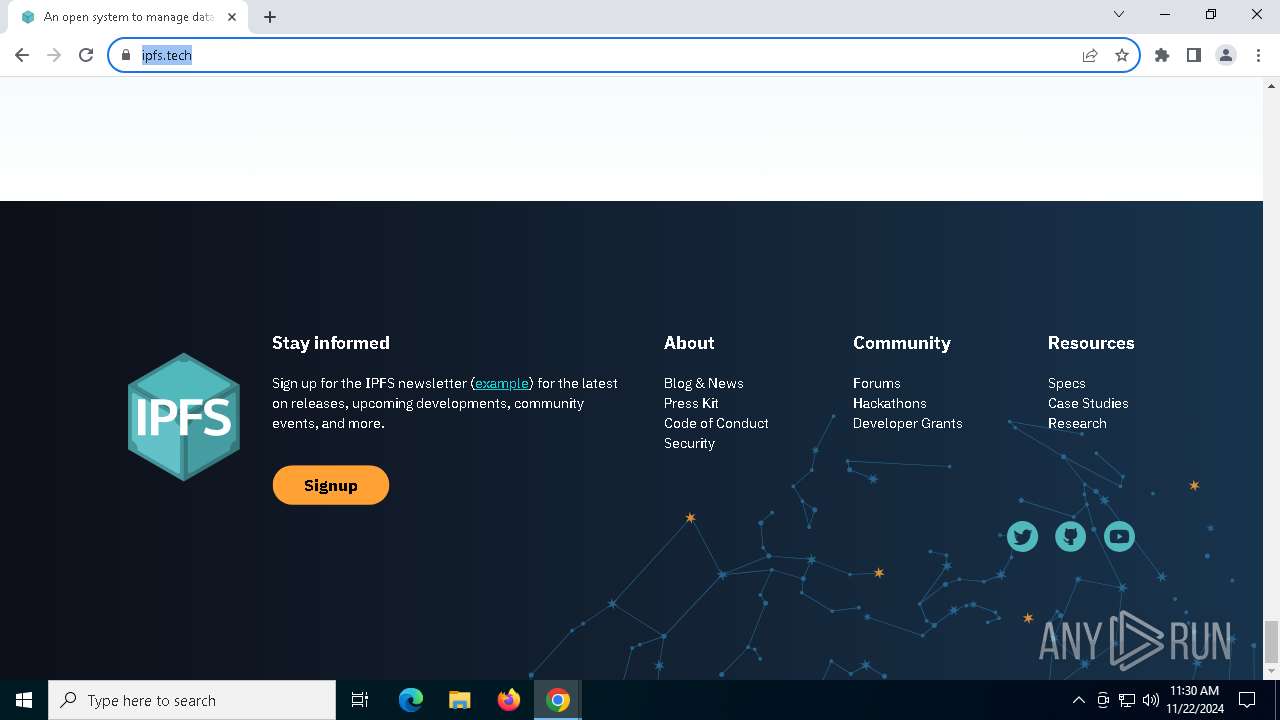The image size is (1280, 720).
Task: Share this page icon in address bar
Action: tap(1090, 55)
